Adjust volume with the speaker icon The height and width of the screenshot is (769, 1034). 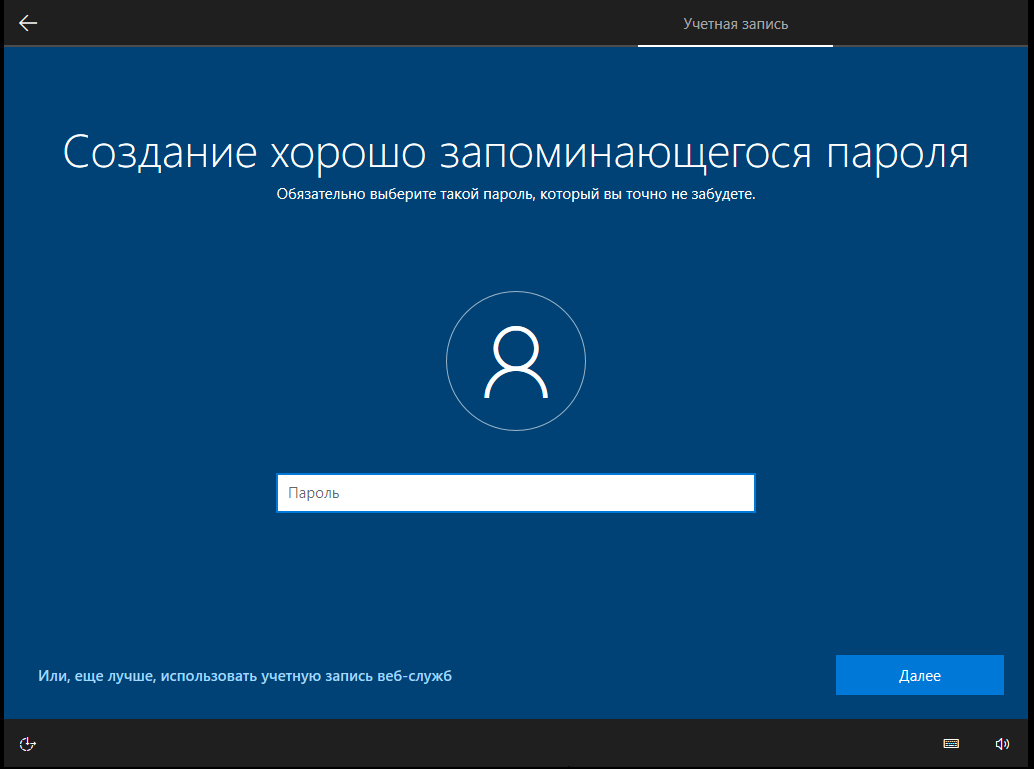point(1002,744)
